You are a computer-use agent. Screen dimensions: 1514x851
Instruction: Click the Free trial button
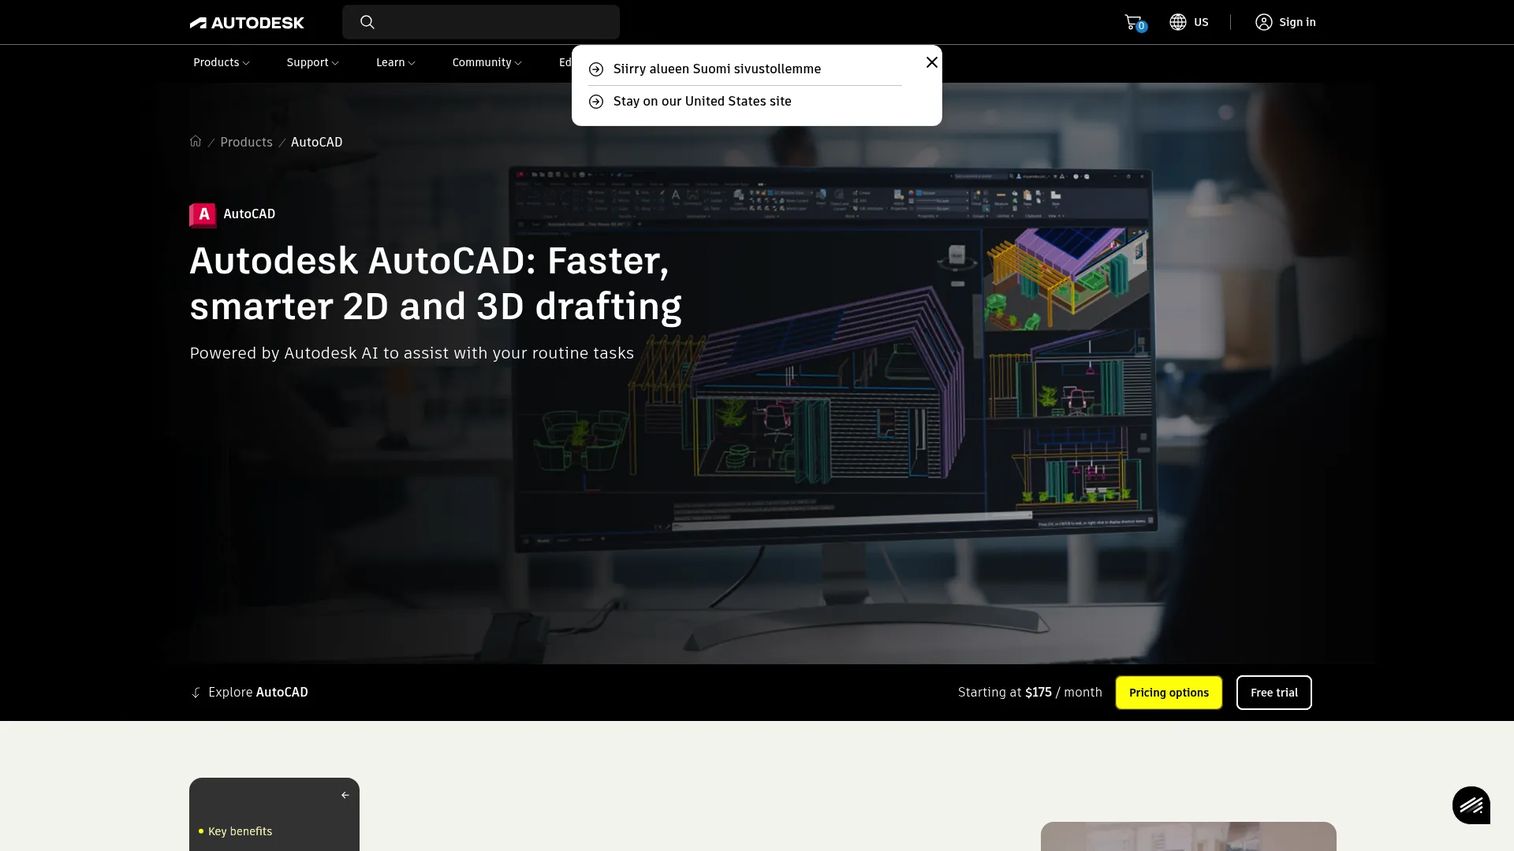click(x=1274, y=692)
